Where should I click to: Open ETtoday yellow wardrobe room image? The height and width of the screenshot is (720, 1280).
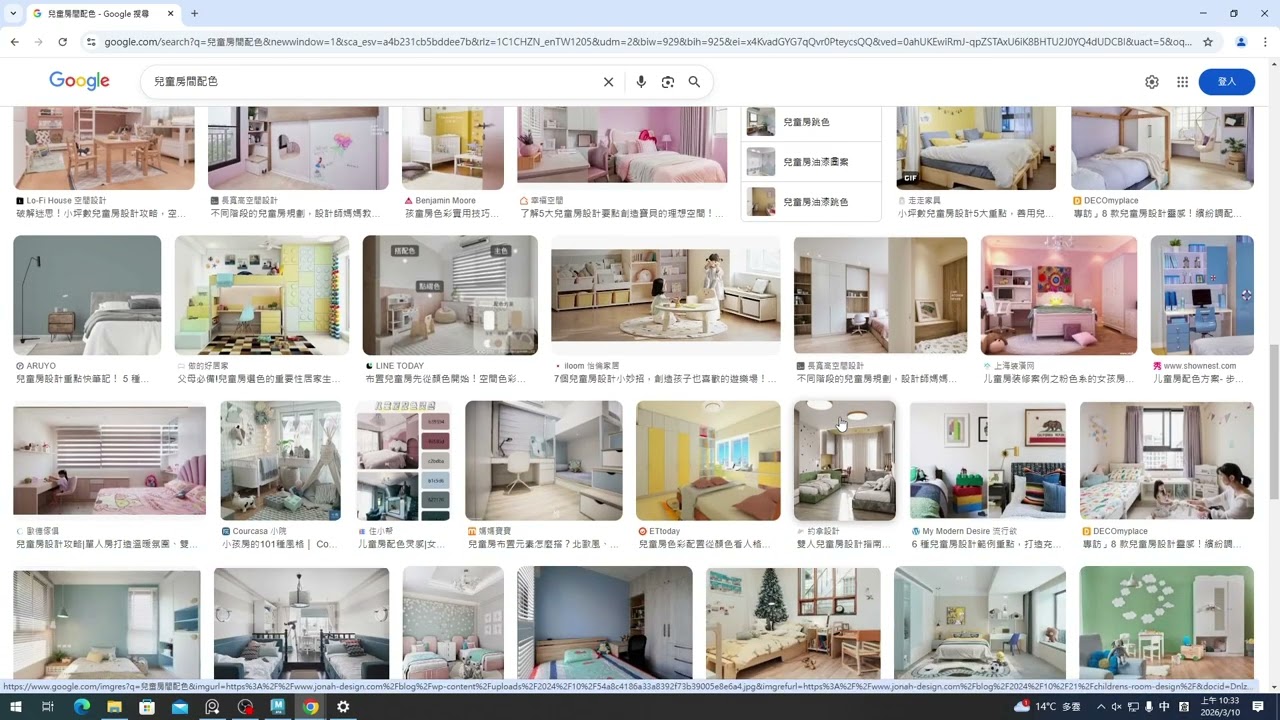point(708,461)
